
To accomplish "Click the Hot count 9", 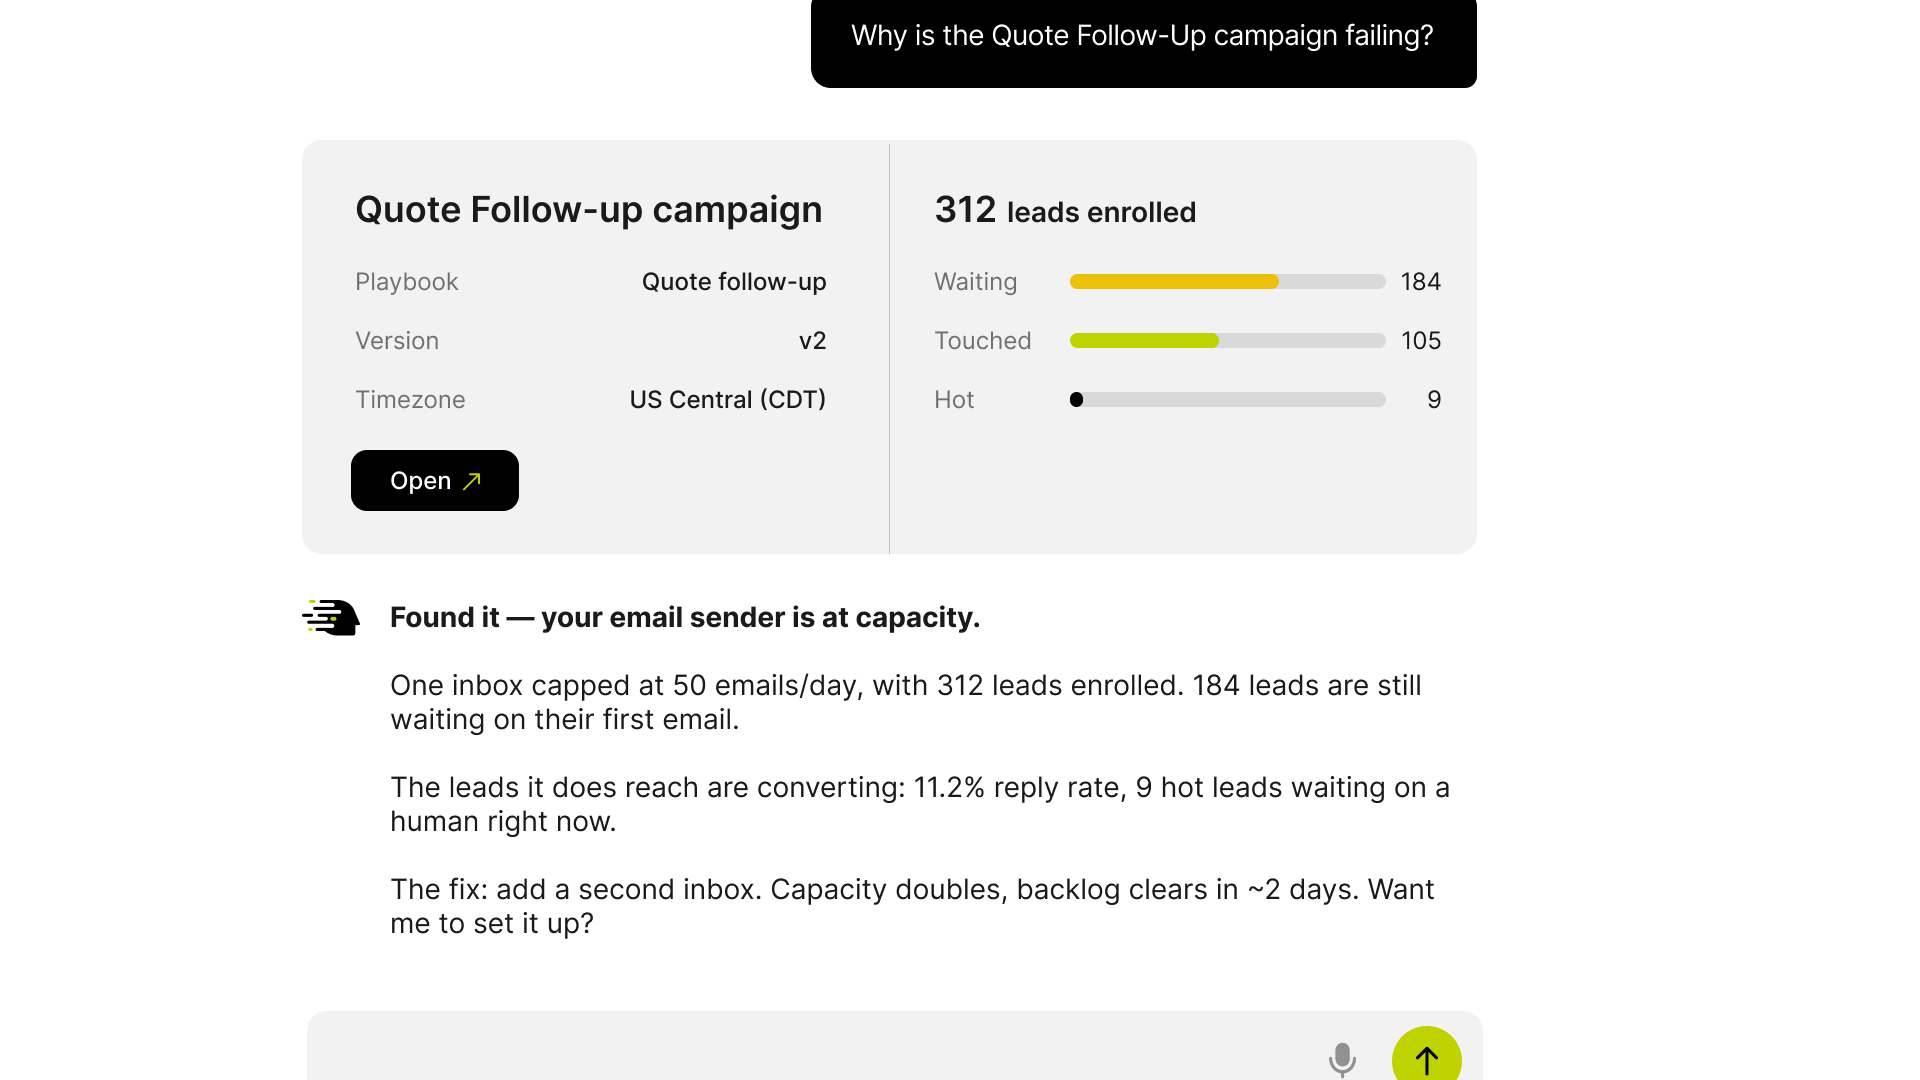I will click(1434, 400).
